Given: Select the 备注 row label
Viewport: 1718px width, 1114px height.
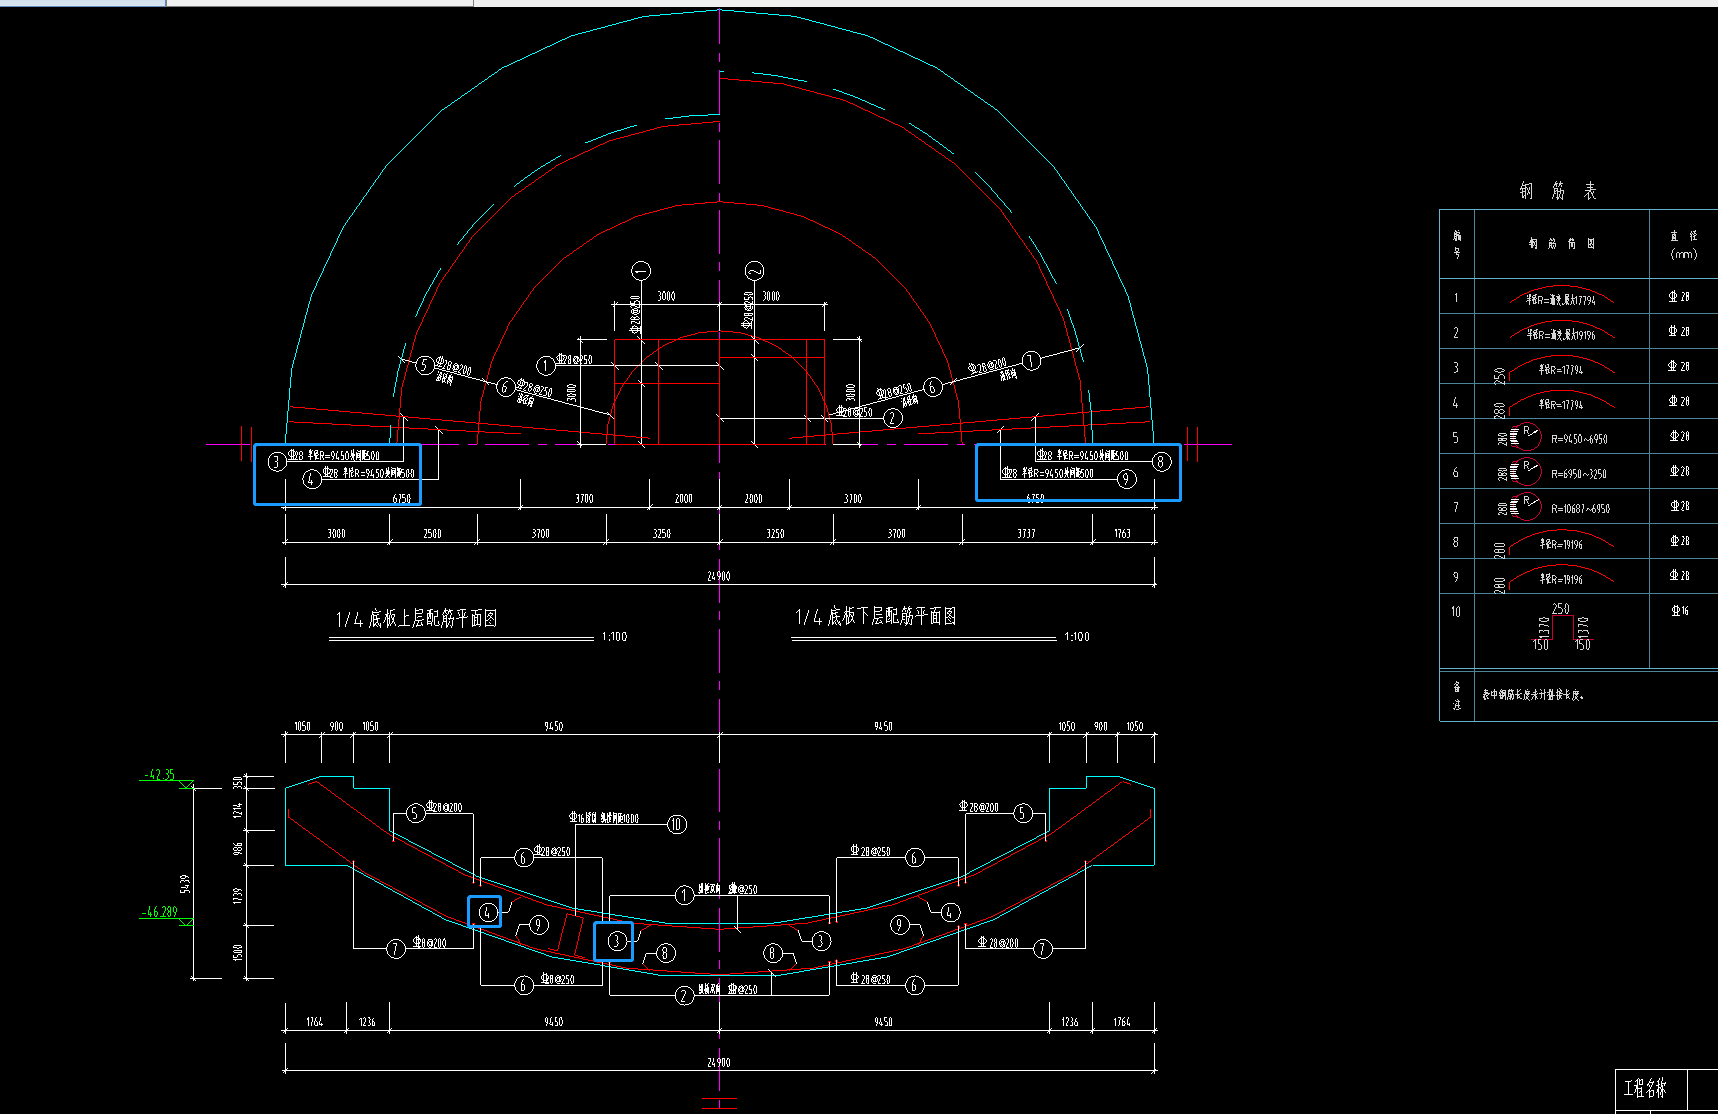Looking at the screenshot, I should (1457, 696).
